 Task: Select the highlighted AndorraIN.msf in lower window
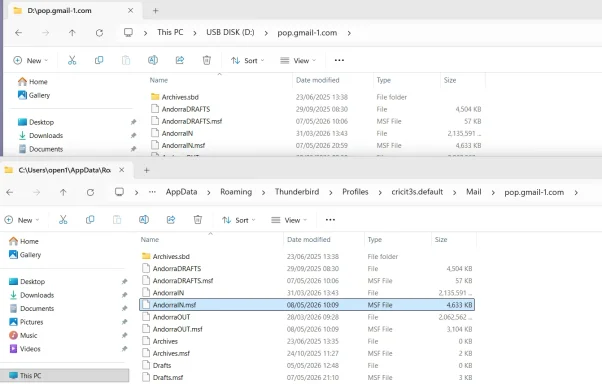(x=307, y=305)
